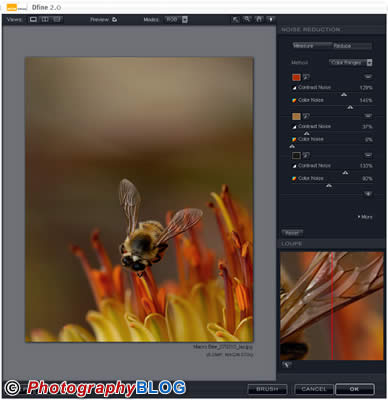Image resolution: width=388 pixels, height=400 pixels.
Task: Click the OK button
Action: point(354,389)
